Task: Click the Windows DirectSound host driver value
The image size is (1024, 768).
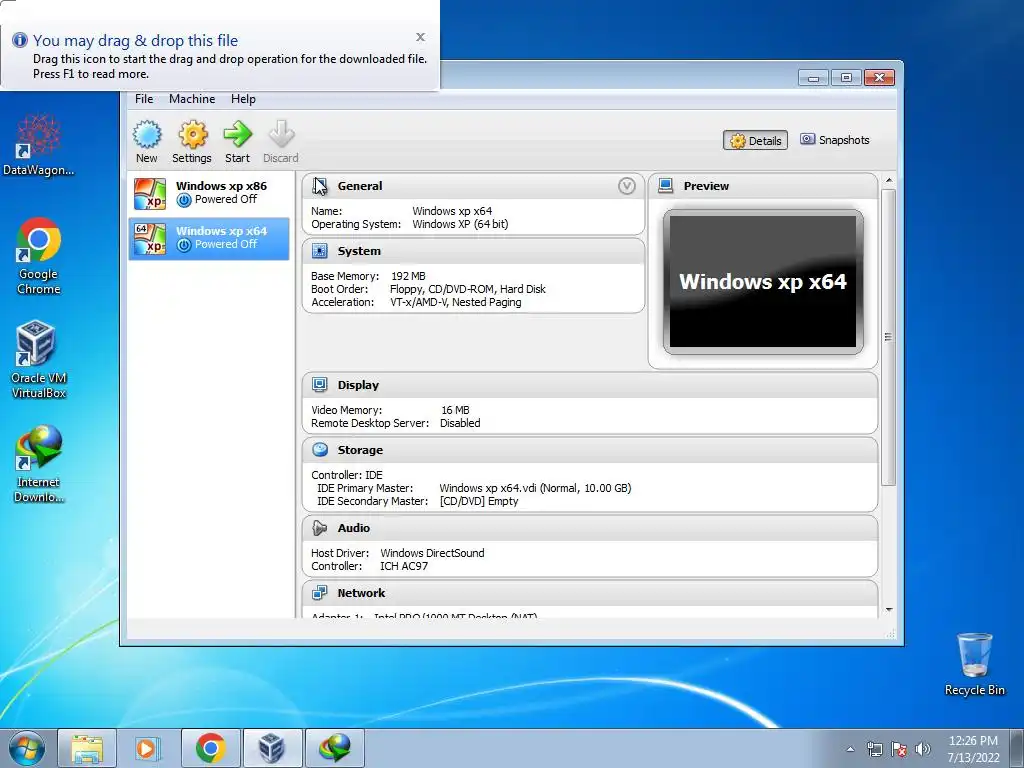Action: point(432,553)
